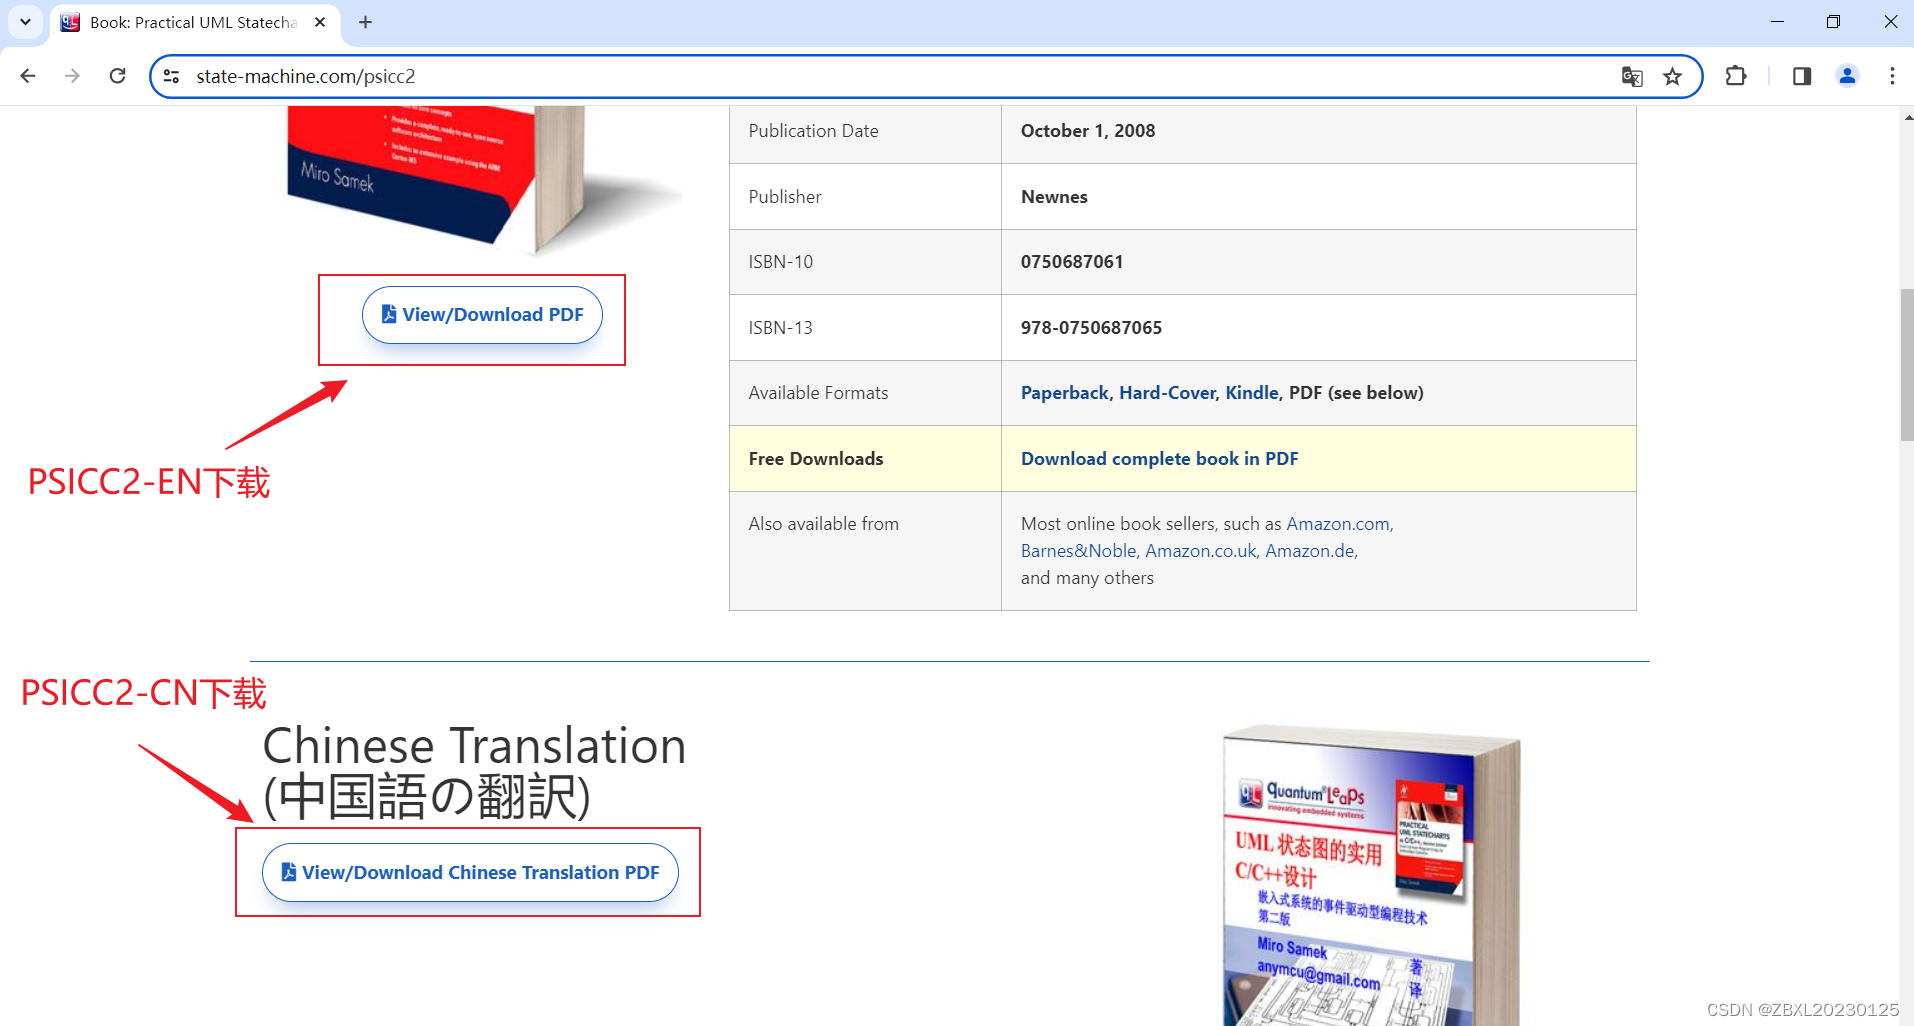Screen dimensions: 1914x1026
Task: Toggle the browser side panel
Action: [x=1802, y=76]
